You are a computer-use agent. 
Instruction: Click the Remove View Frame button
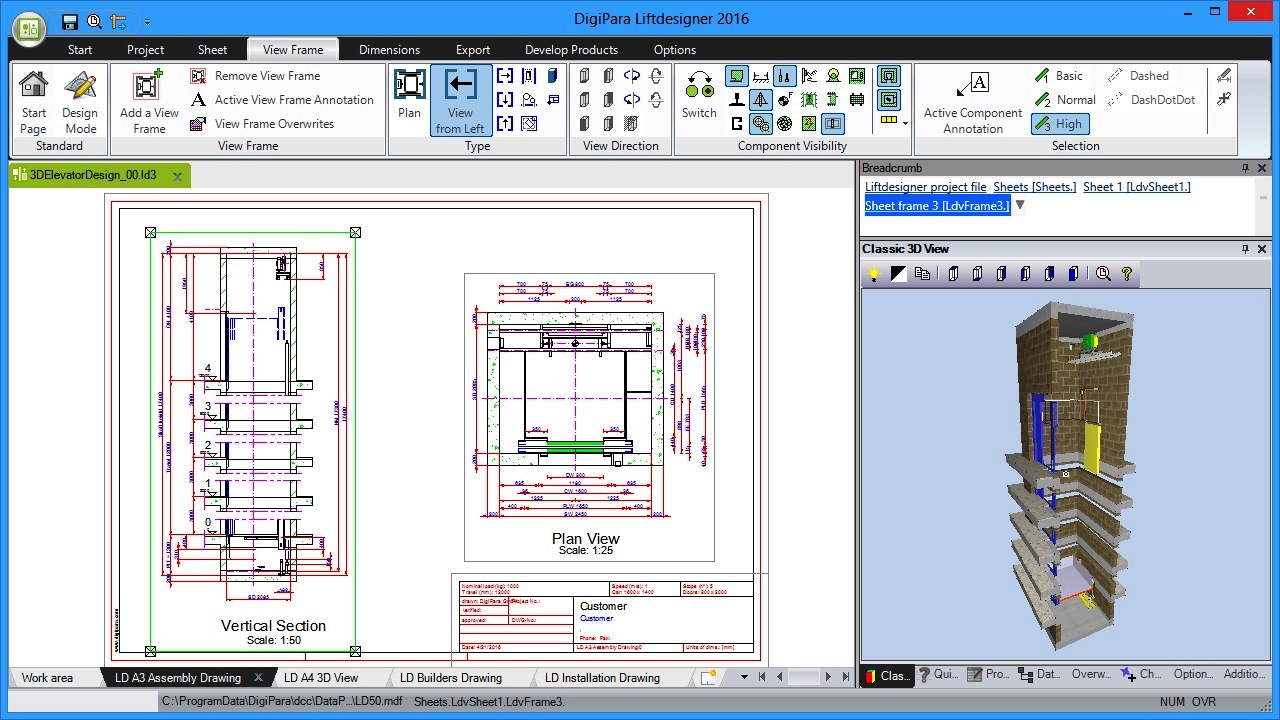[267, 75]
